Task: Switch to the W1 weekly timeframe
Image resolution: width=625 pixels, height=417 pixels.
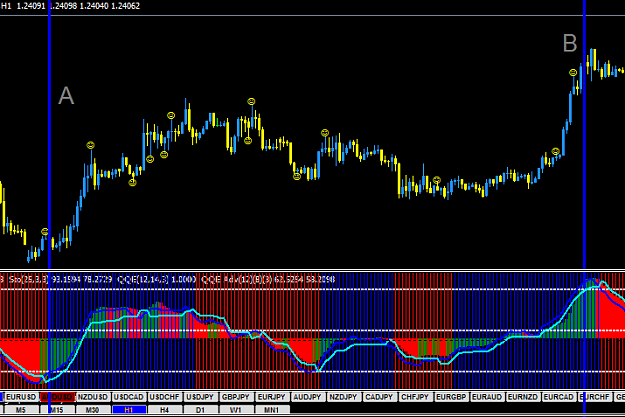Action: tap(236, 409)
